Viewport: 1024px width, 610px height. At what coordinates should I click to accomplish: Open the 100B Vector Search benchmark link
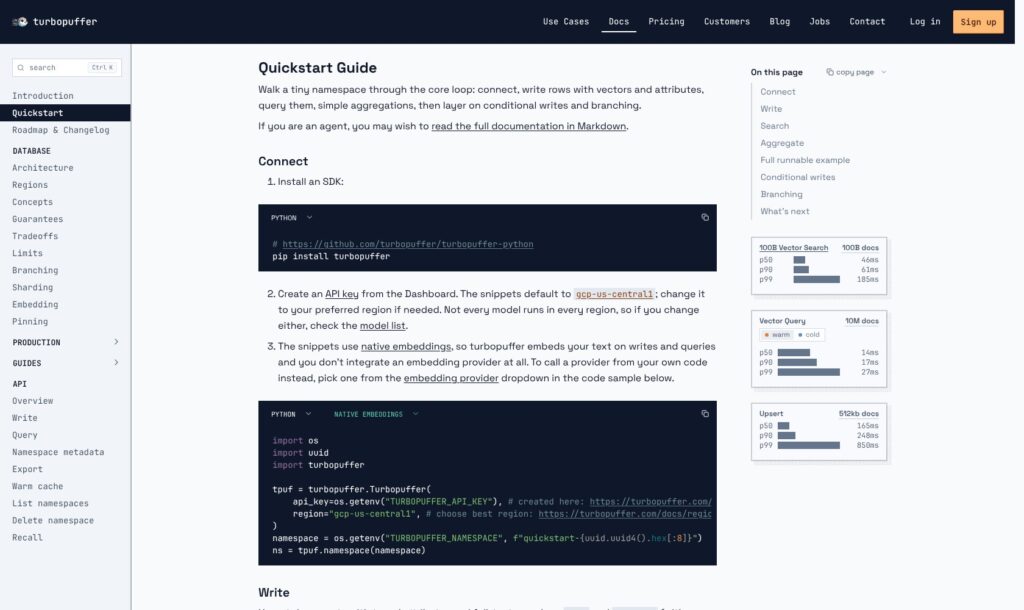(x=793, y=248)
